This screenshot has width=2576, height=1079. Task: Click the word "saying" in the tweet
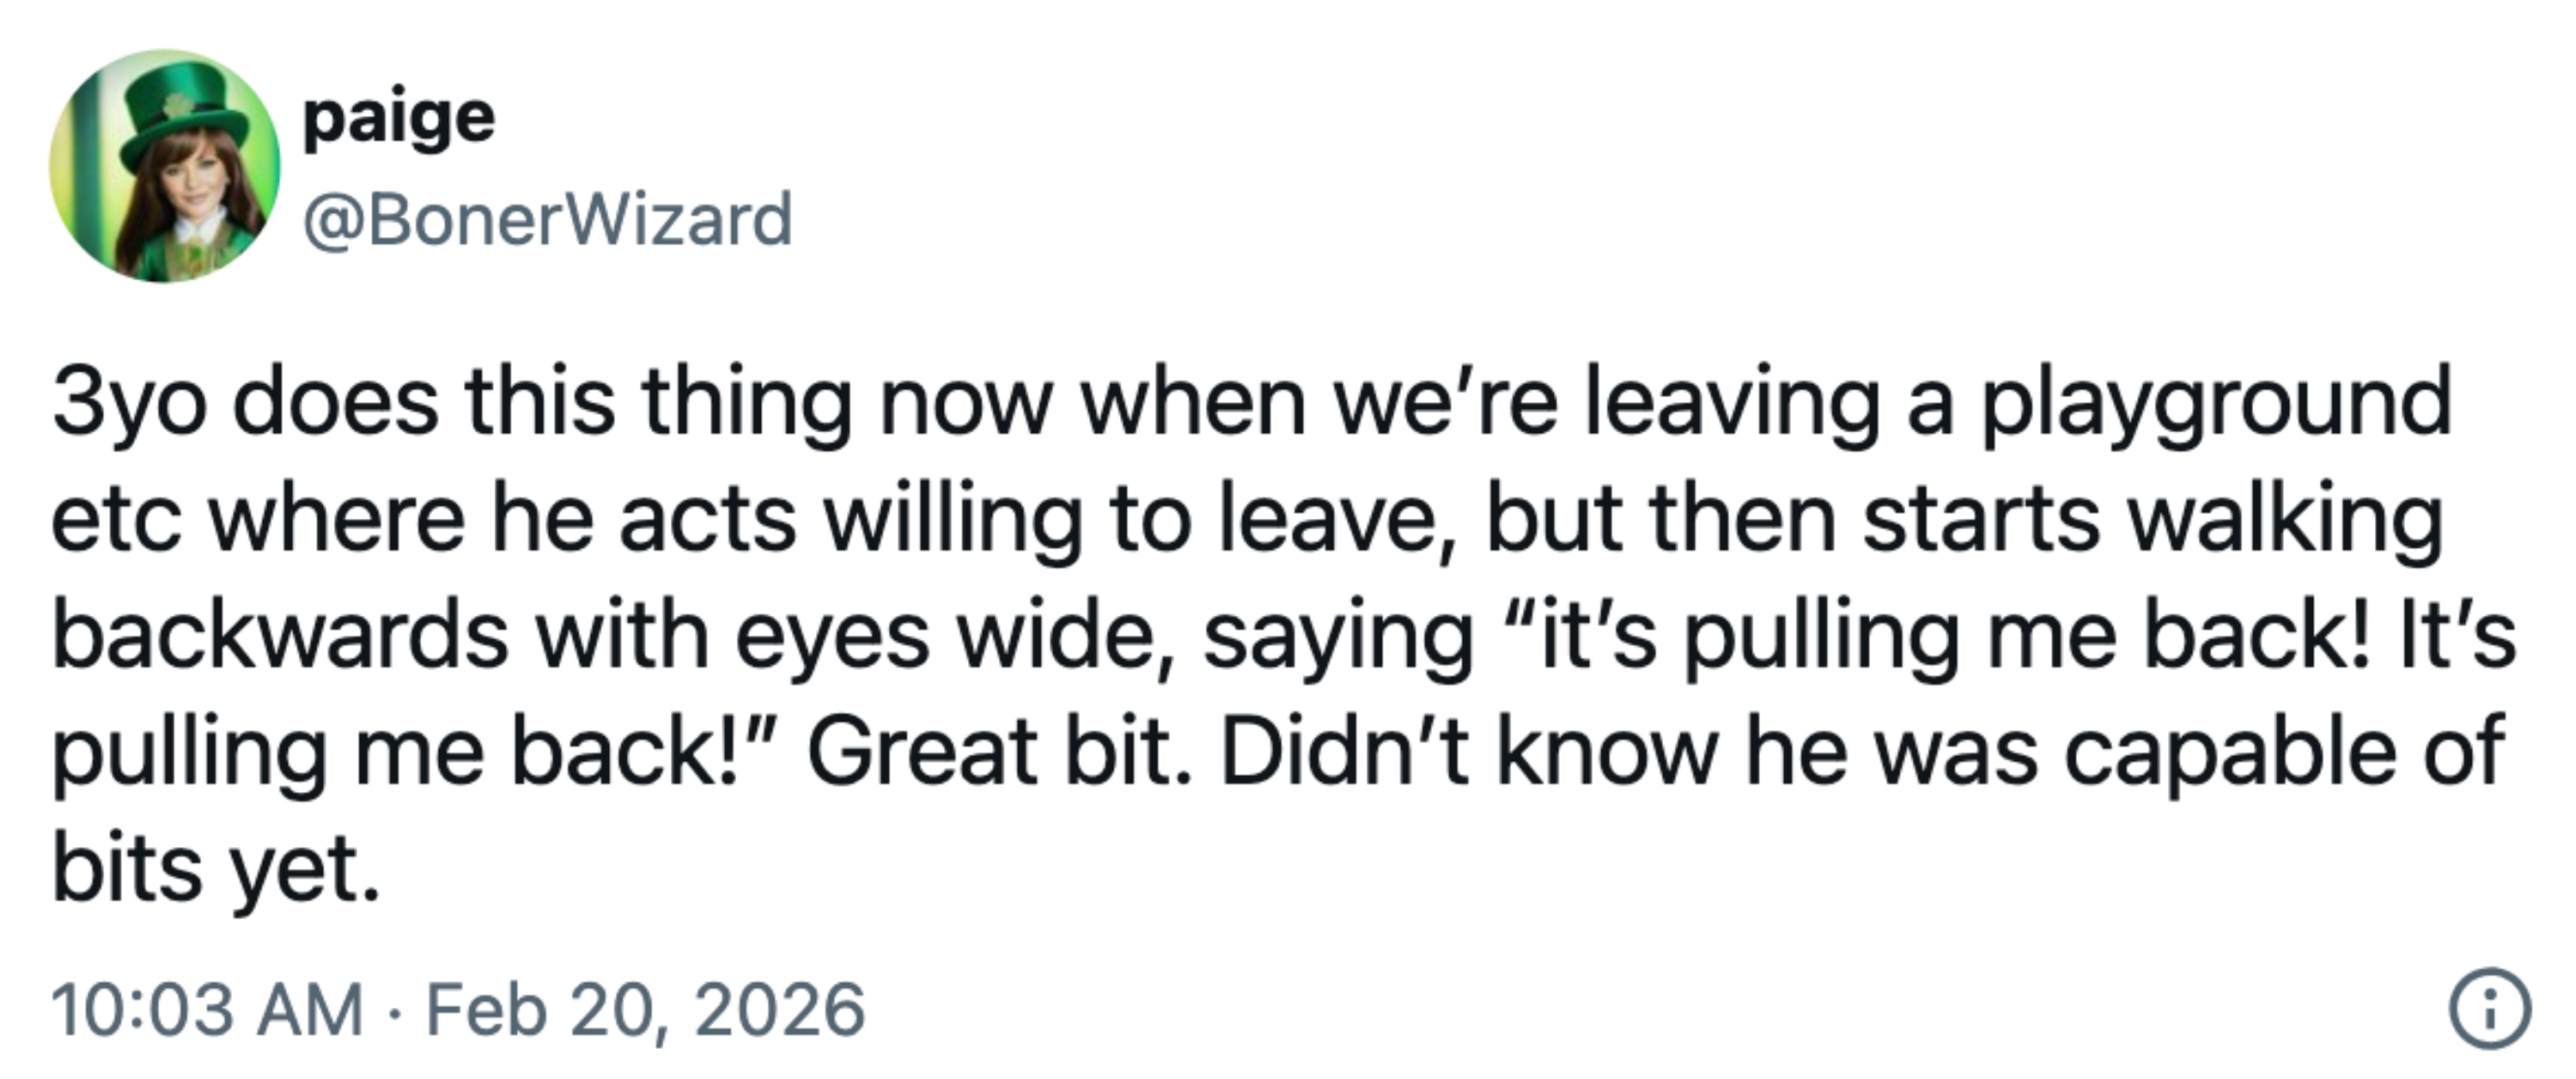tap(1337, 635)
